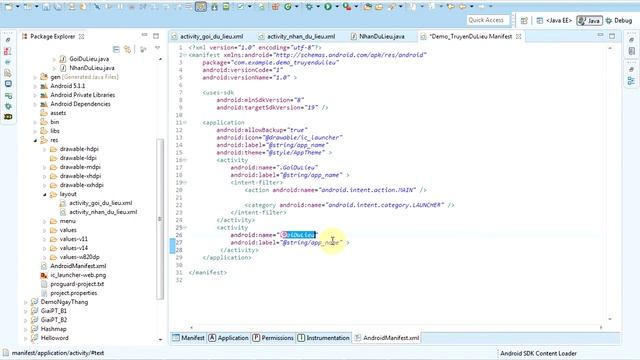This screenshot has width=640, height=360.
Task: Click the Search toolbar icon
Action: pos(392,7)
